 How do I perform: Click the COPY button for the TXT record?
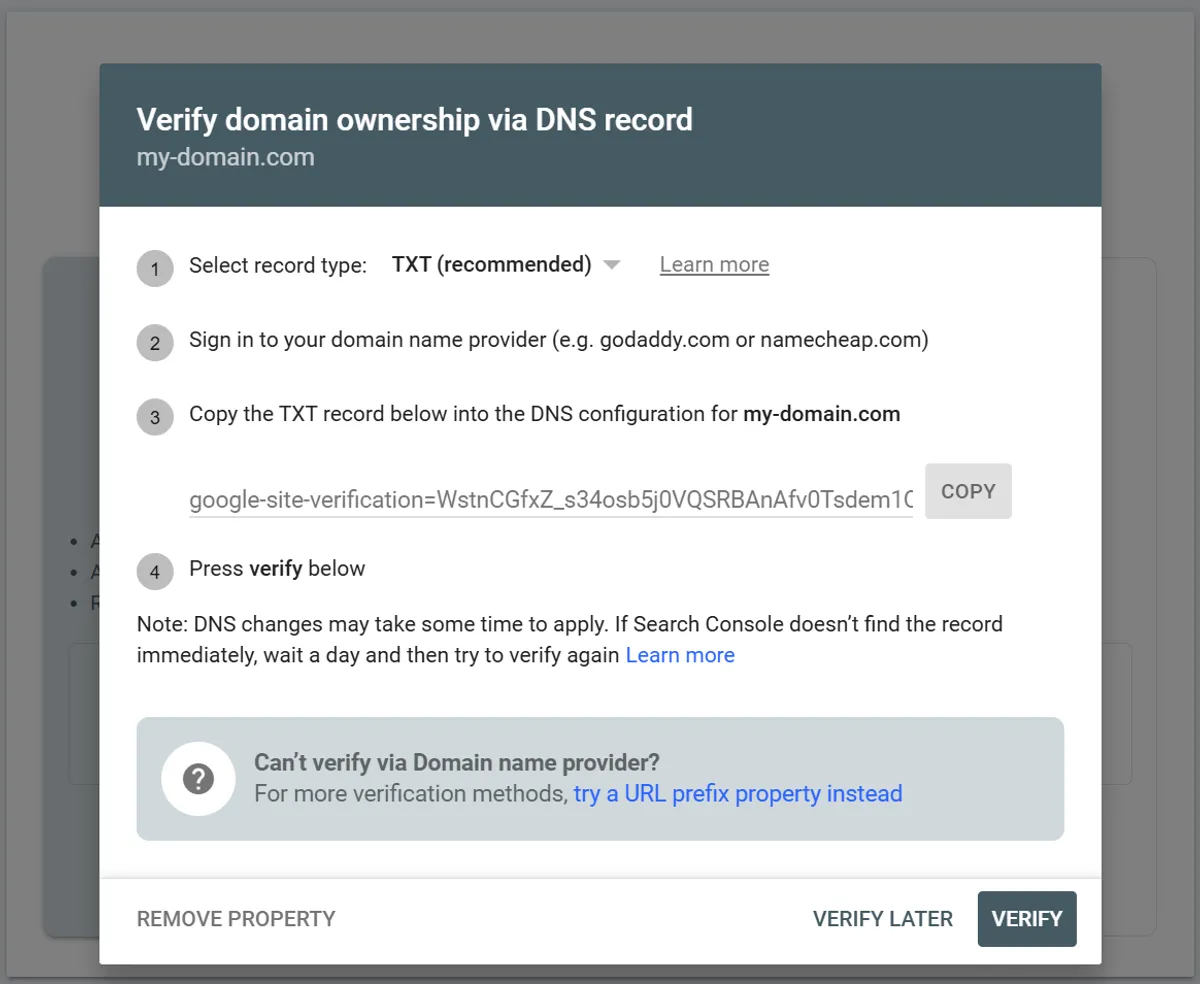coord(967,491)
